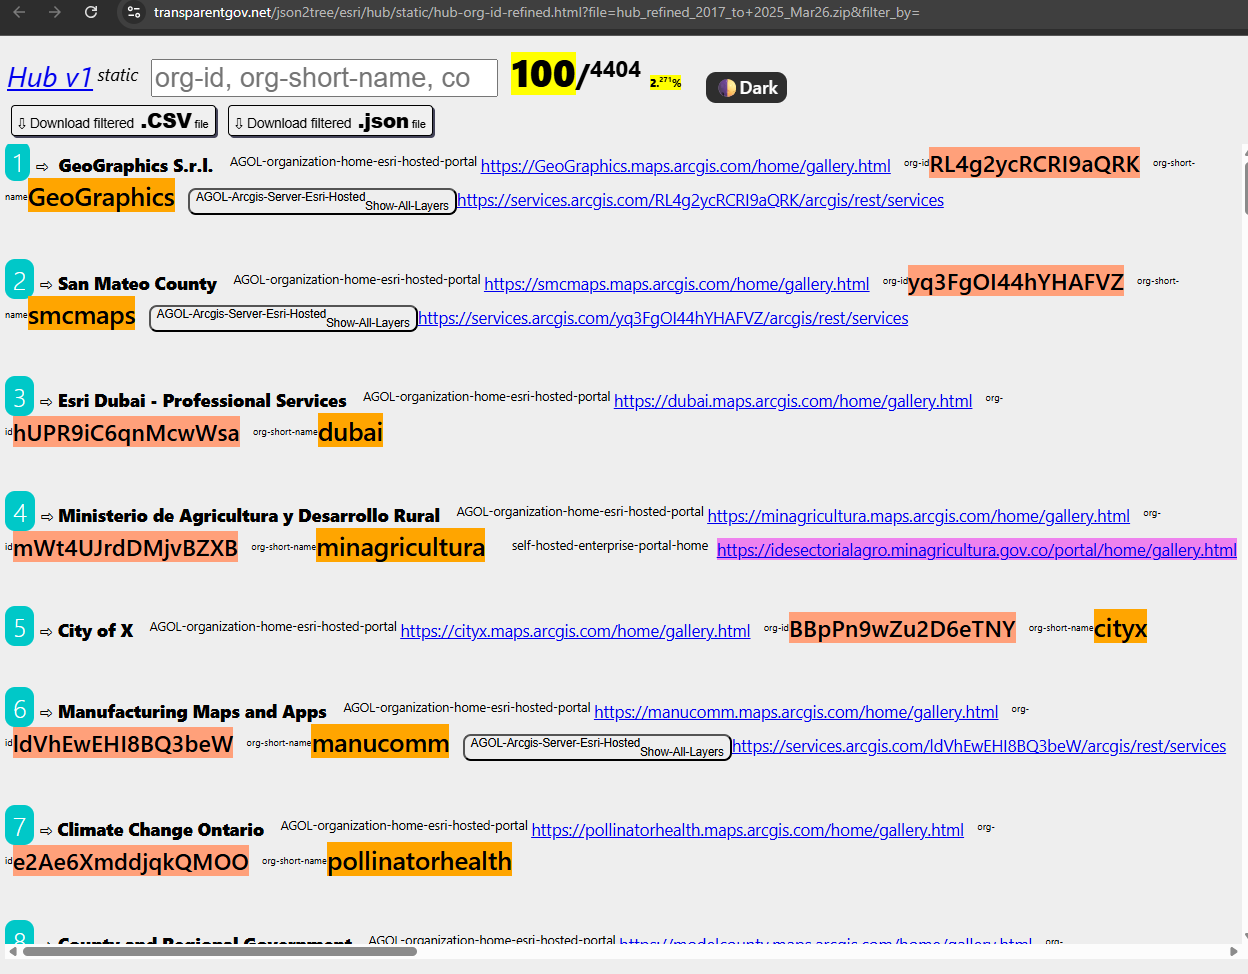Click the short-name cityx label
The width and height of the screenshot is (1248, 974).
1120,628
